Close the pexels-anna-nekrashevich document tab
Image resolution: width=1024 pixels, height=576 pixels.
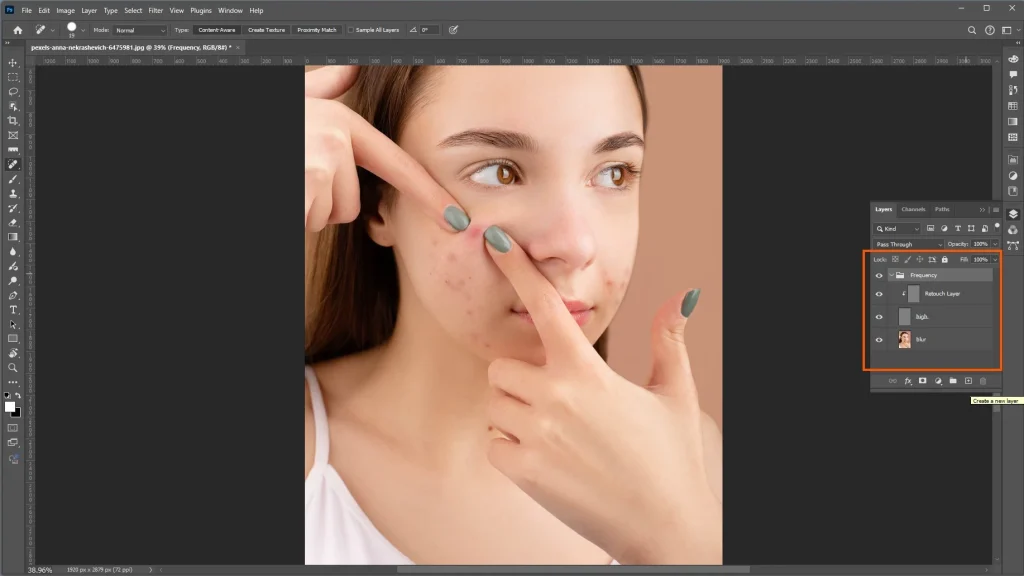[x=238, y=48]
